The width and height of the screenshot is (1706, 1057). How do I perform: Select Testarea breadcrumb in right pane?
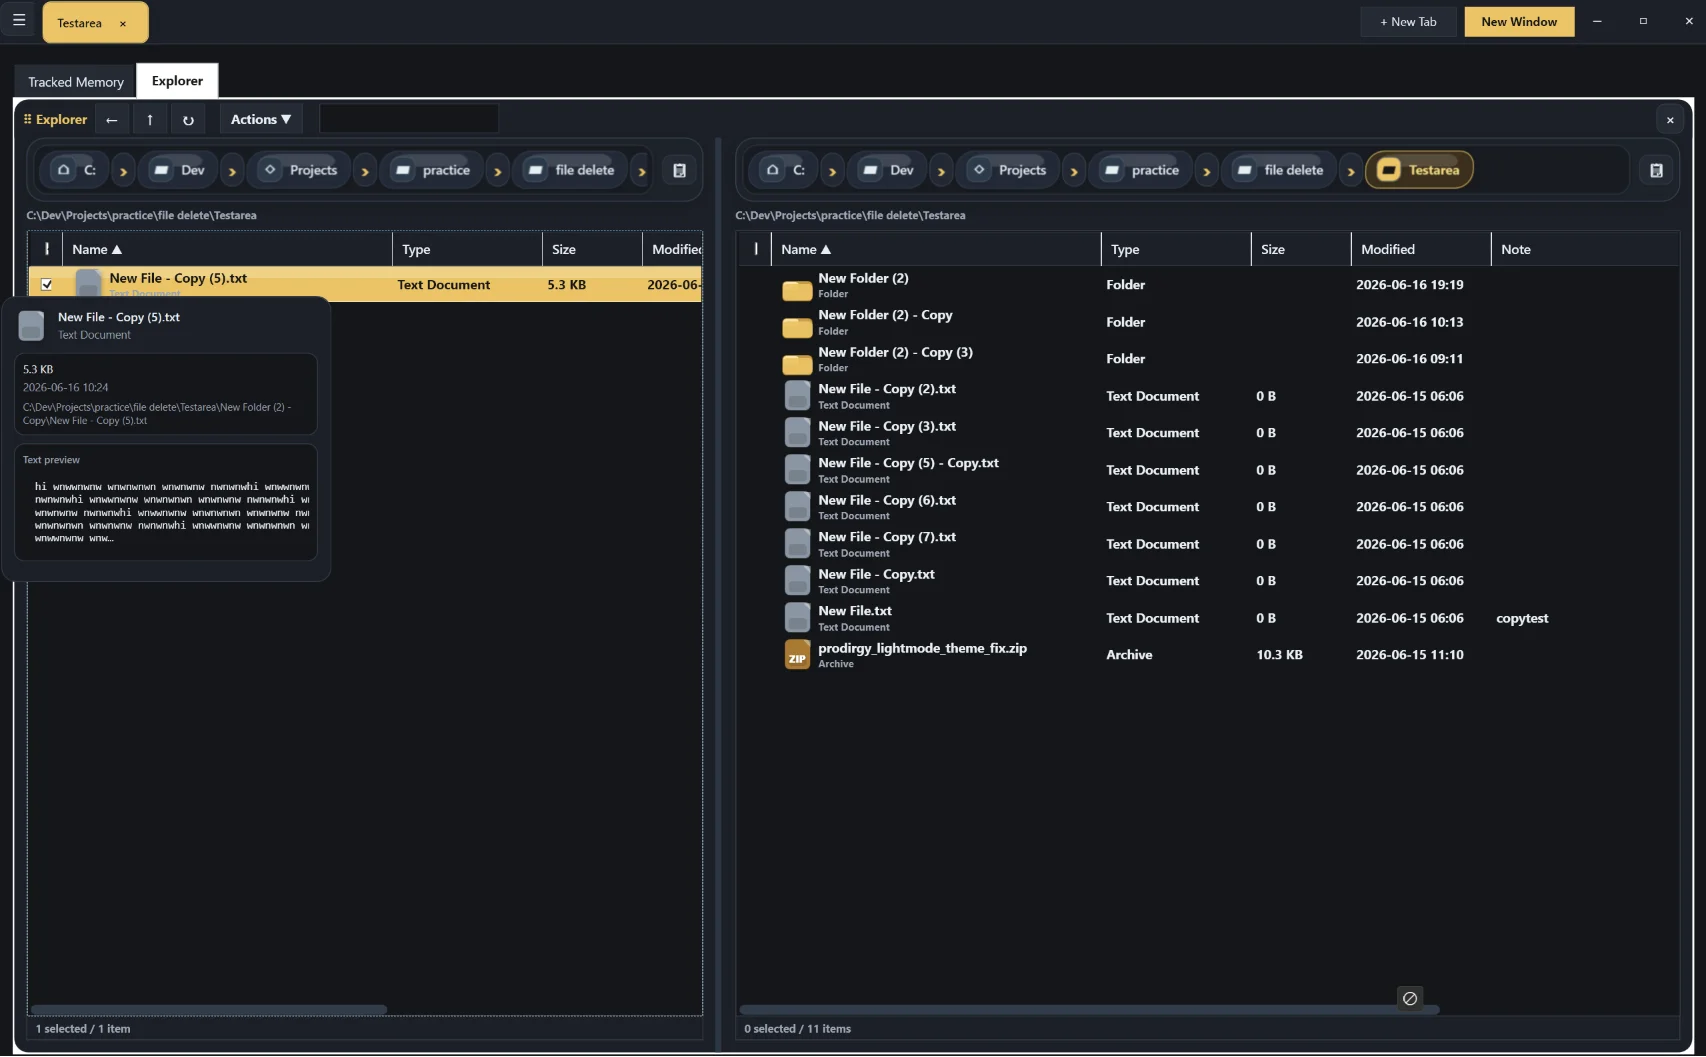click(x=1419, y=170)
